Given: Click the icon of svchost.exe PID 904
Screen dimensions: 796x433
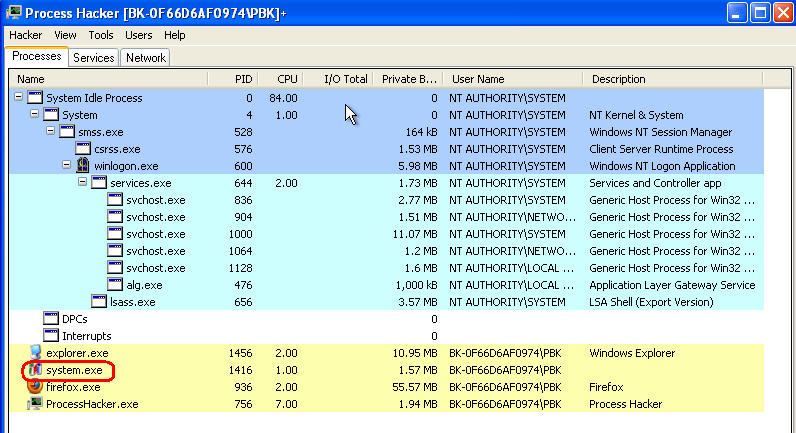Looking at the screenshot, I should pos(115,217).
